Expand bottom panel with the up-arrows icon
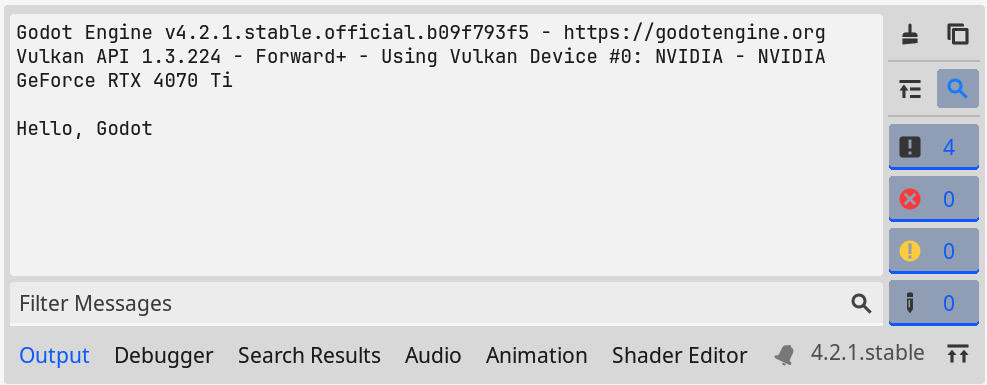This screenshot has height=385, width=987. click(957, 354)
